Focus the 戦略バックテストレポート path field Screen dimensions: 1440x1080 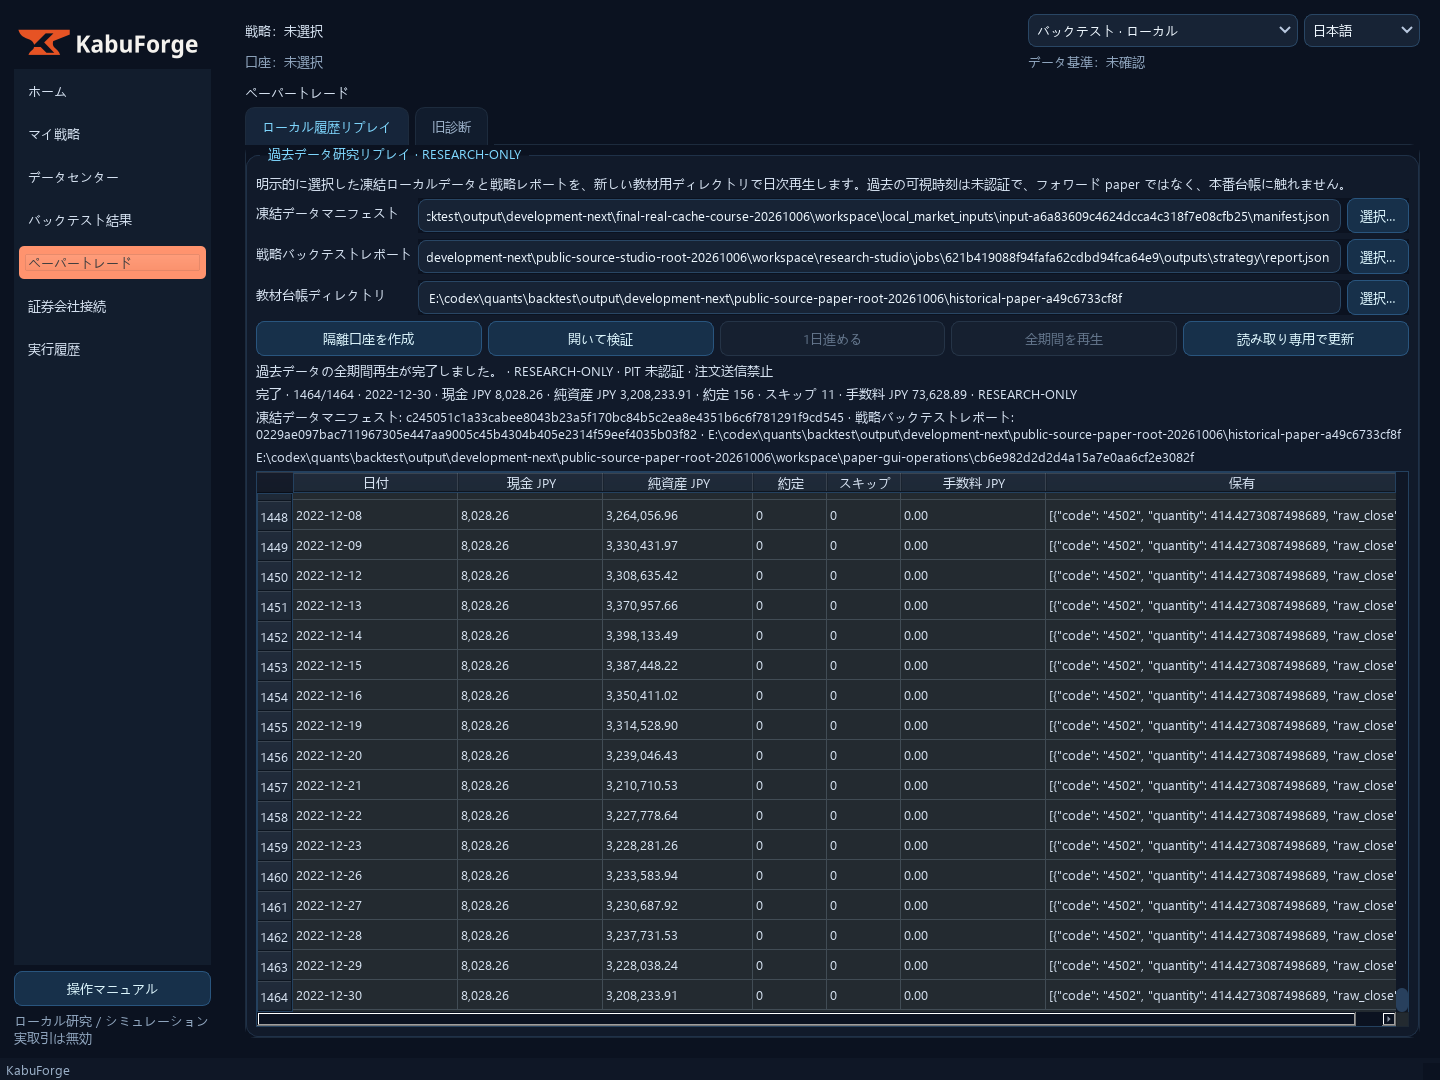point(879,257)
